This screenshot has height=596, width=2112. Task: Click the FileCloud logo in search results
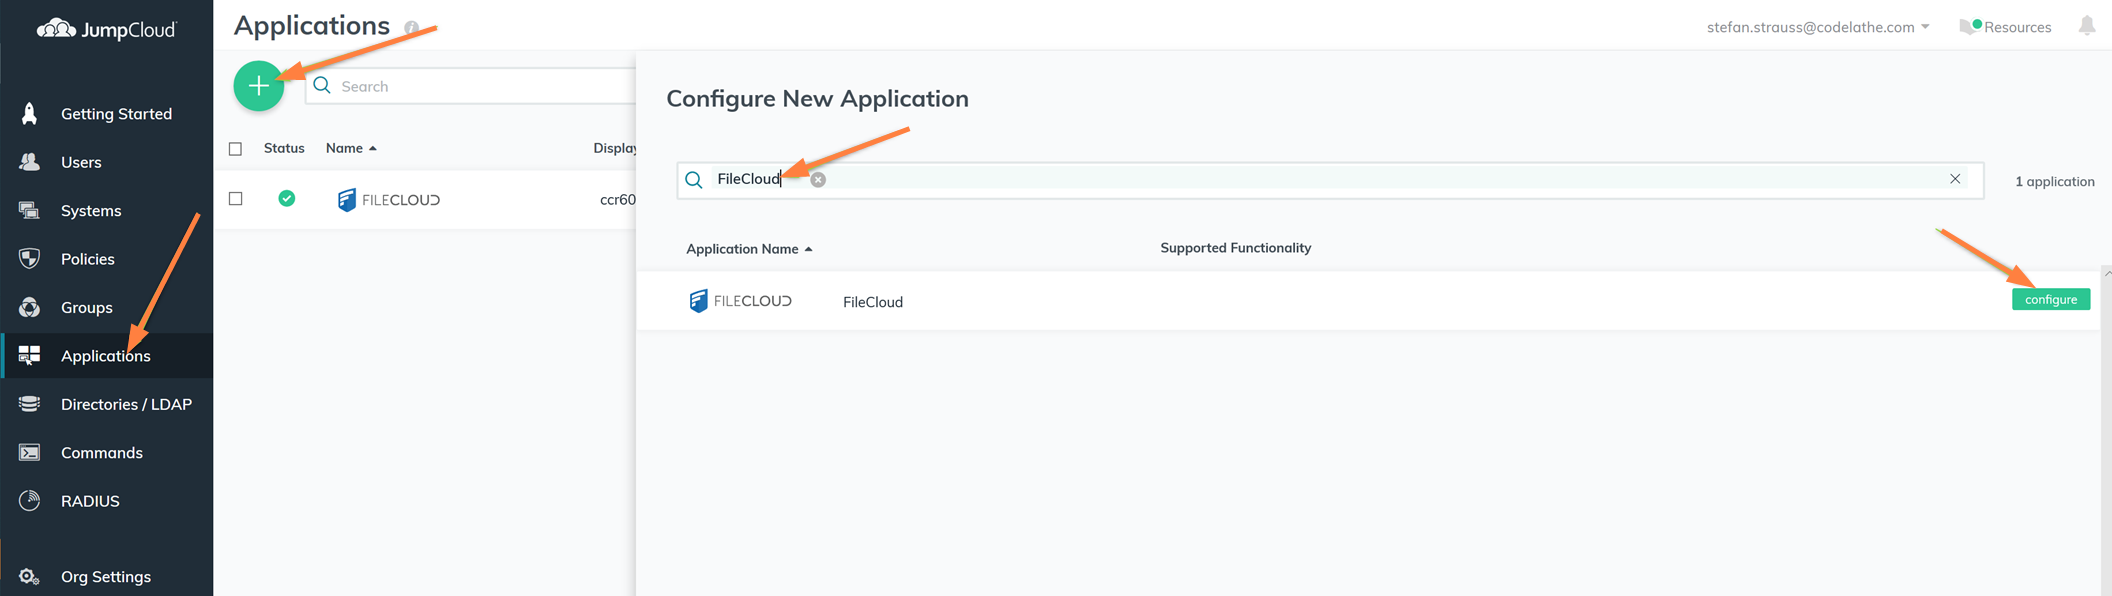[740, 301]
